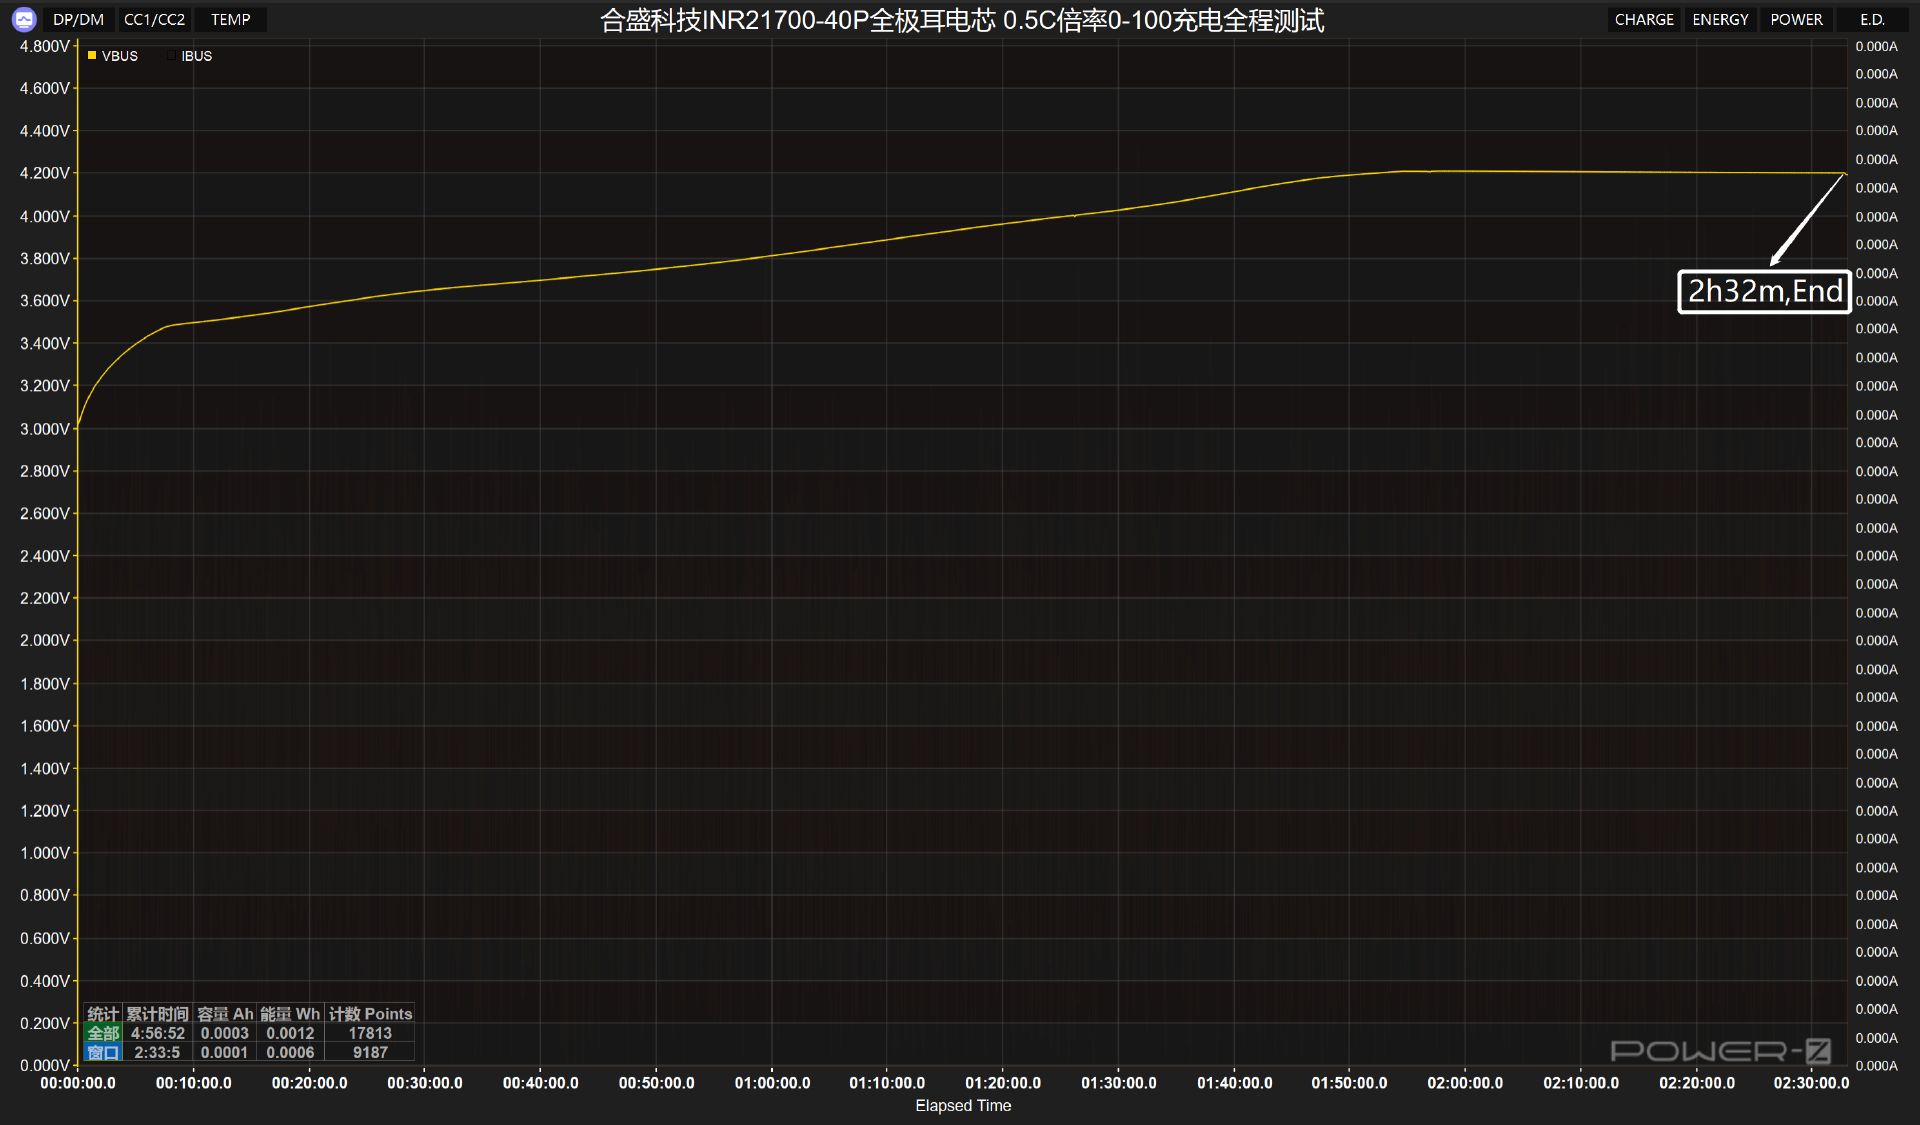The image size is (1920, 1125).
Task: Click the 3.000V y-axis label
Action: point(45,429)
